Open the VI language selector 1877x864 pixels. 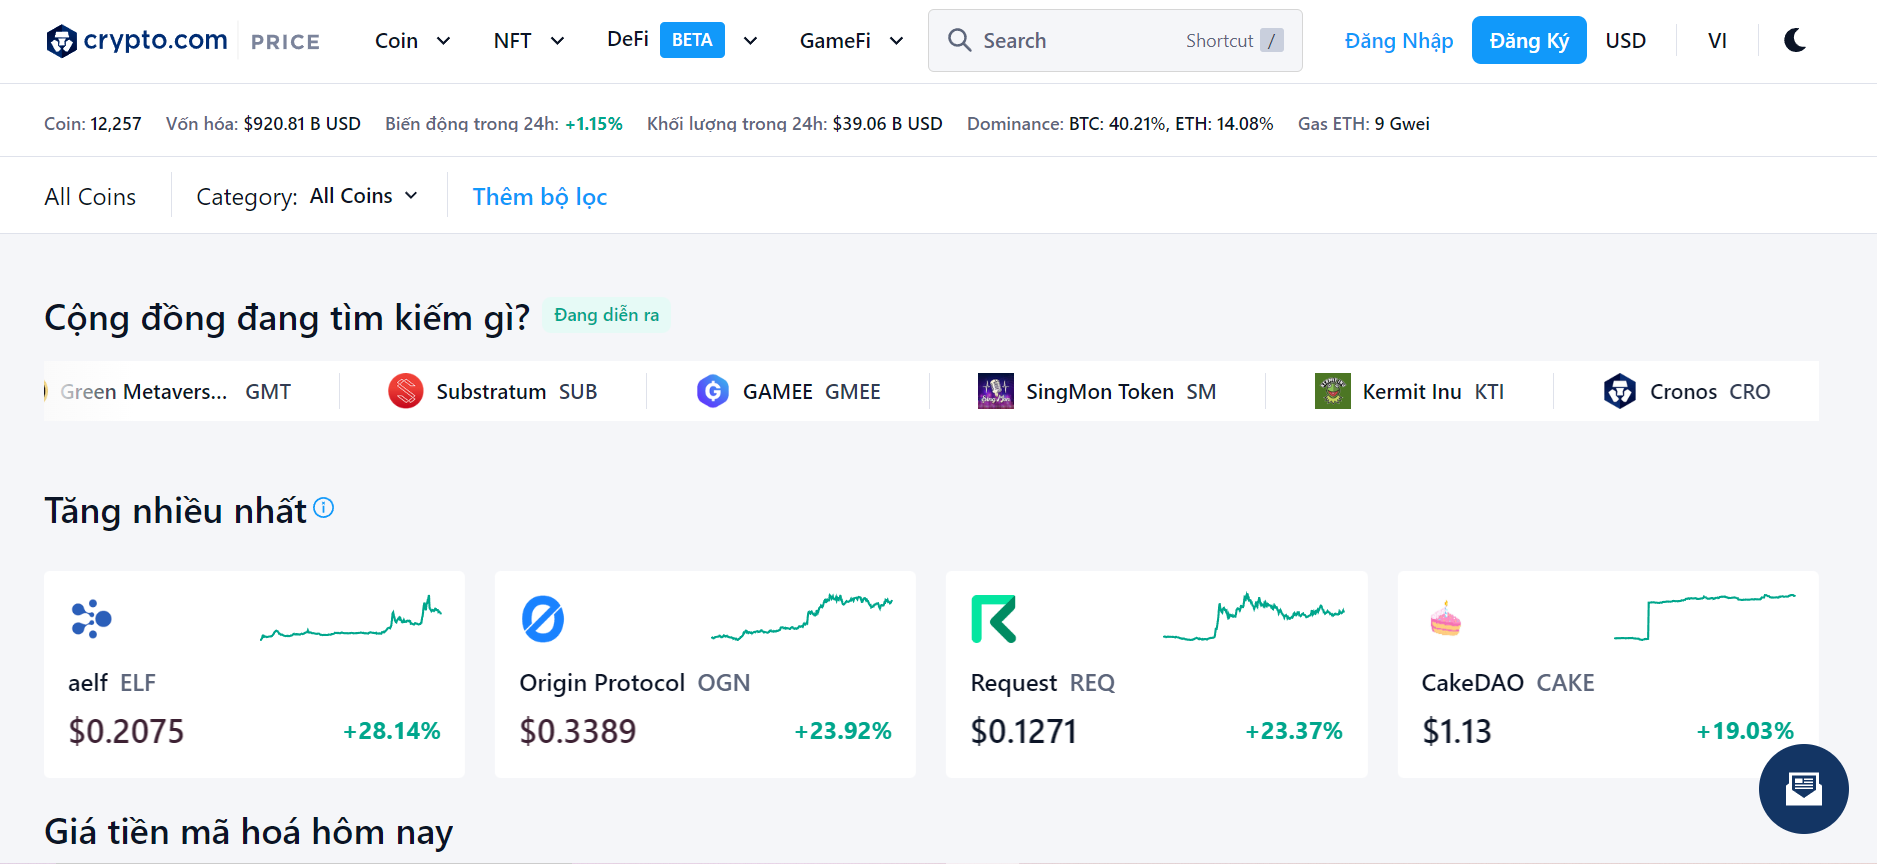(1717, 41)
